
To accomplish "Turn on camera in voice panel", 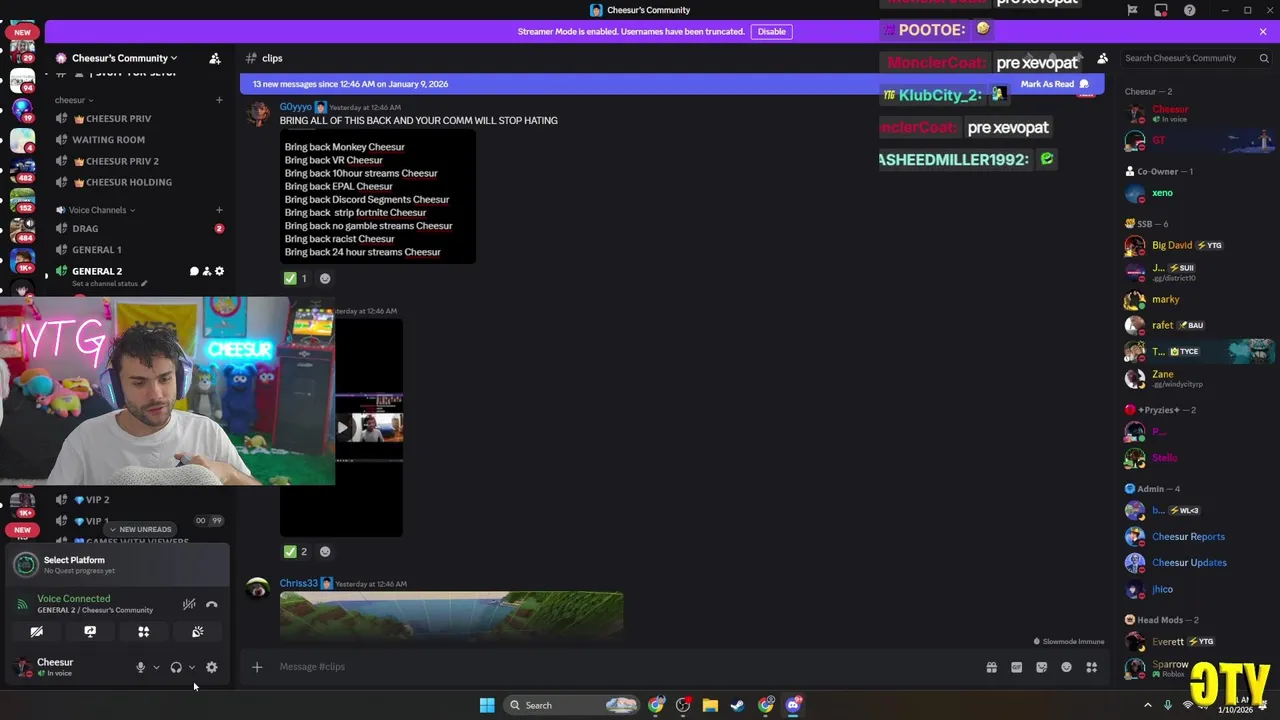I will [x=36, y=632].
